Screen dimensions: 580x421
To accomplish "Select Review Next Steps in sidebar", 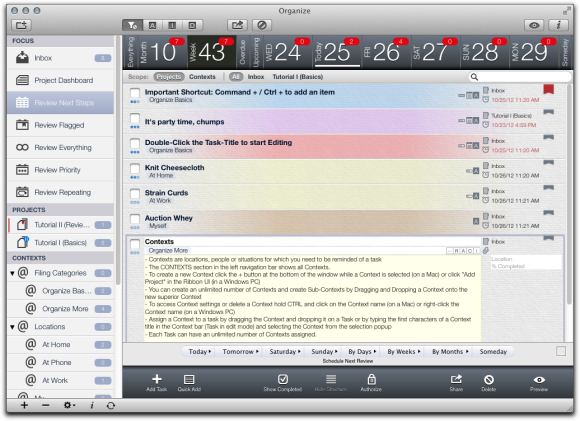I will coord(61,102).
